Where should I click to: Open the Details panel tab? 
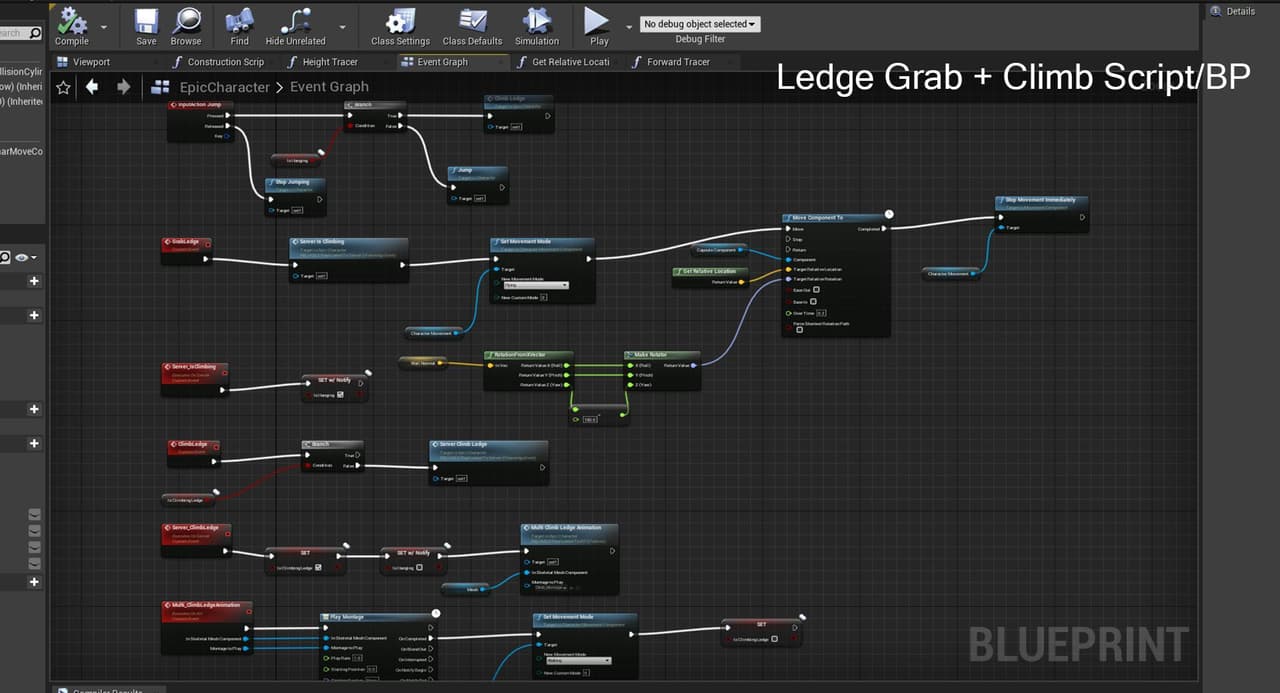(1232, 11)
